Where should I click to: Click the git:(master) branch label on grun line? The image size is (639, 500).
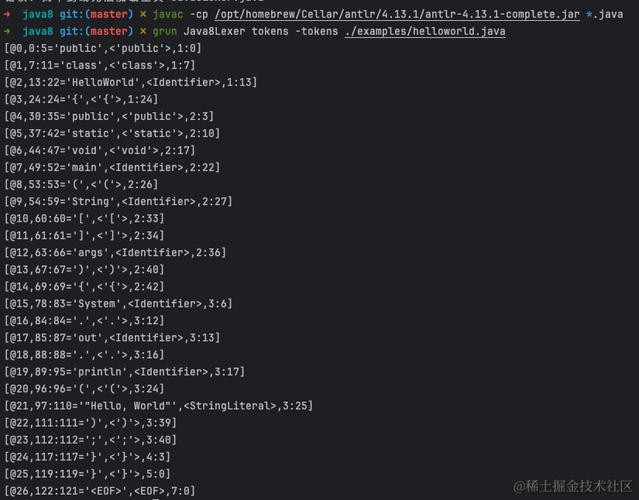(x=96, y=31)
